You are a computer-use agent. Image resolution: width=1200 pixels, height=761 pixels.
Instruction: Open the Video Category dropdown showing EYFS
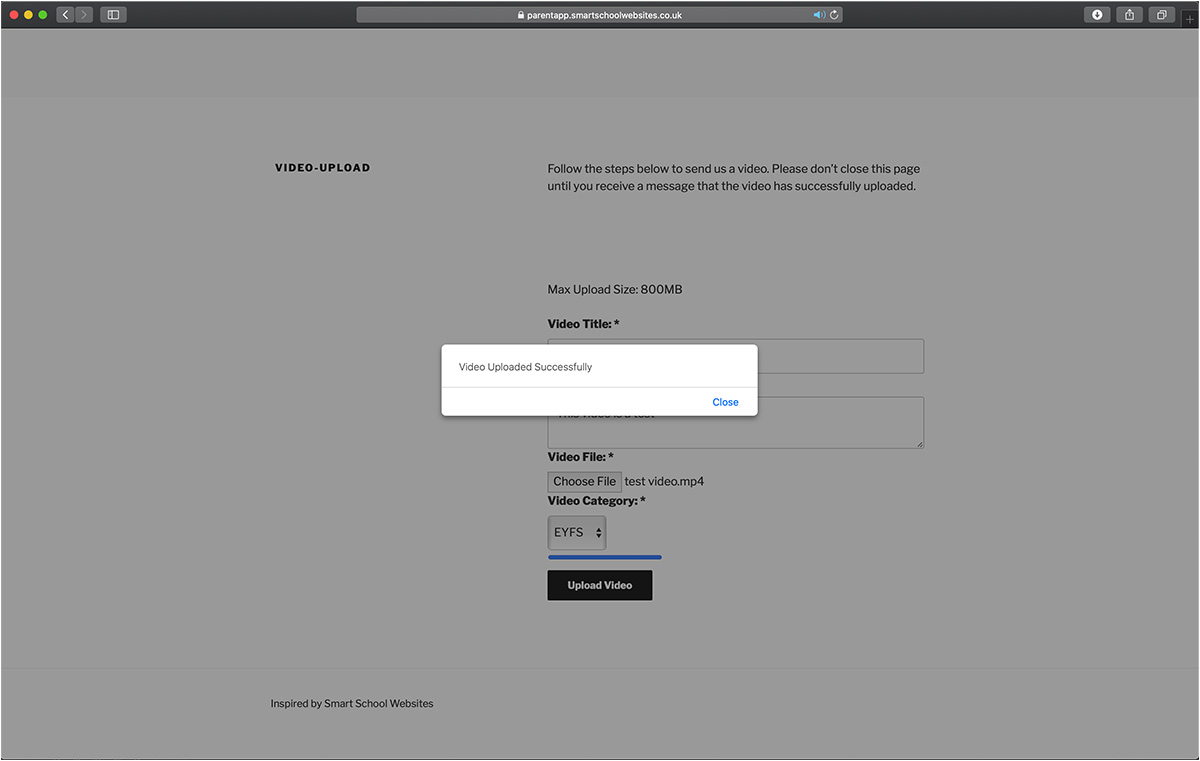[577, 533]
